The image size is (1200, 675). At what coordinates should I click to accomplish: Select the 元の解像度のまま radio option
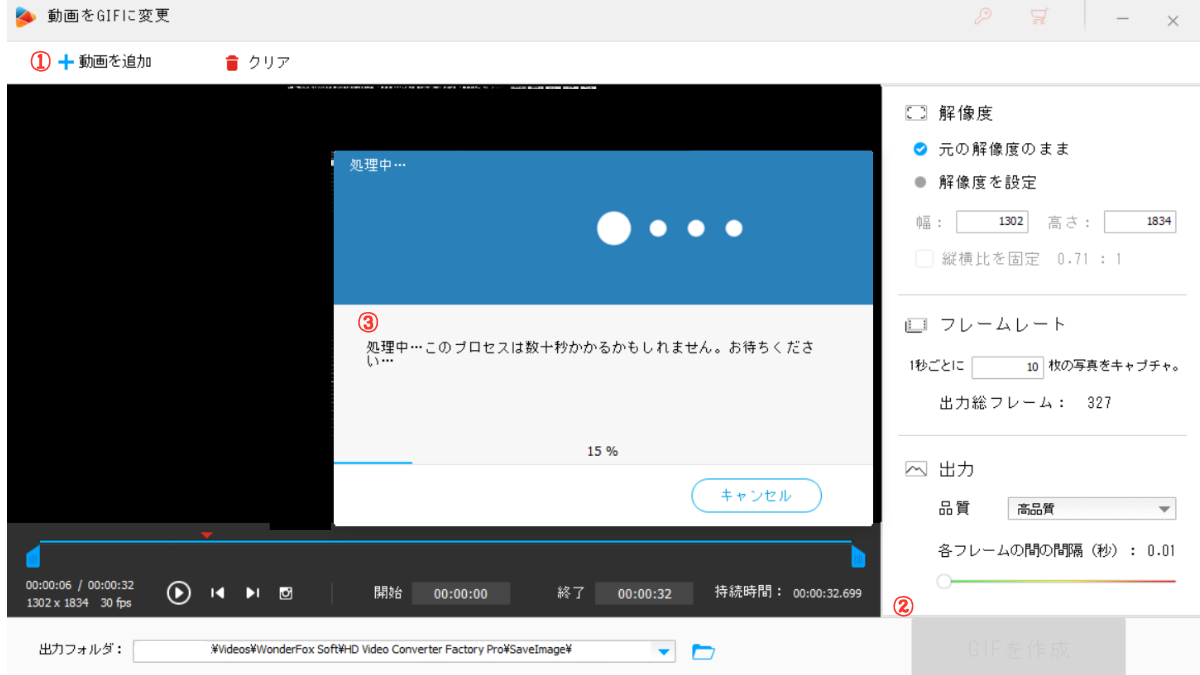(x=921, y=149)
